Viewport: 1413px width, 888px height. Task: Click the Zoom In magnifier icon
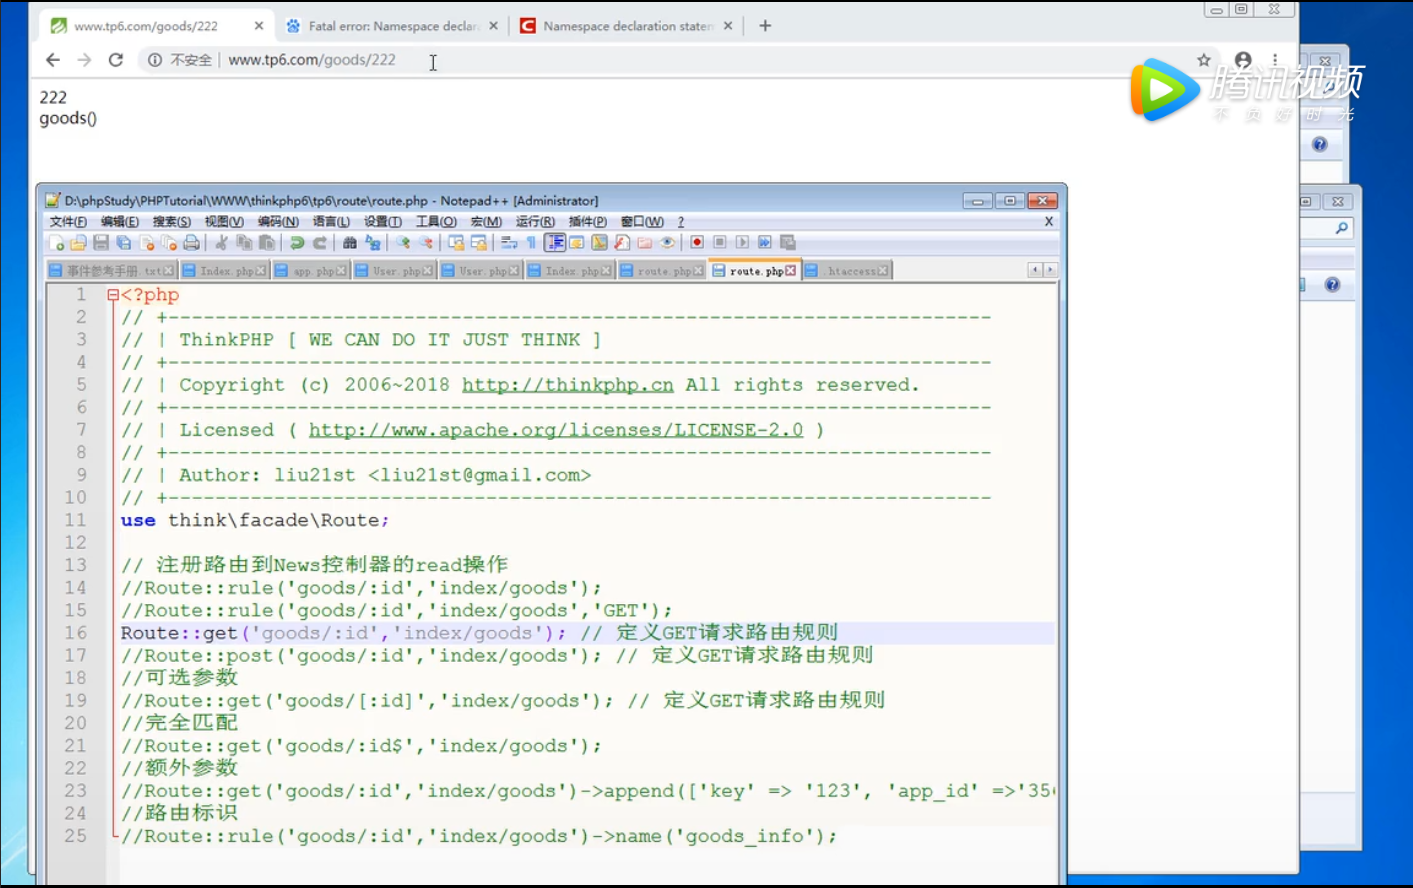[403, 243]
